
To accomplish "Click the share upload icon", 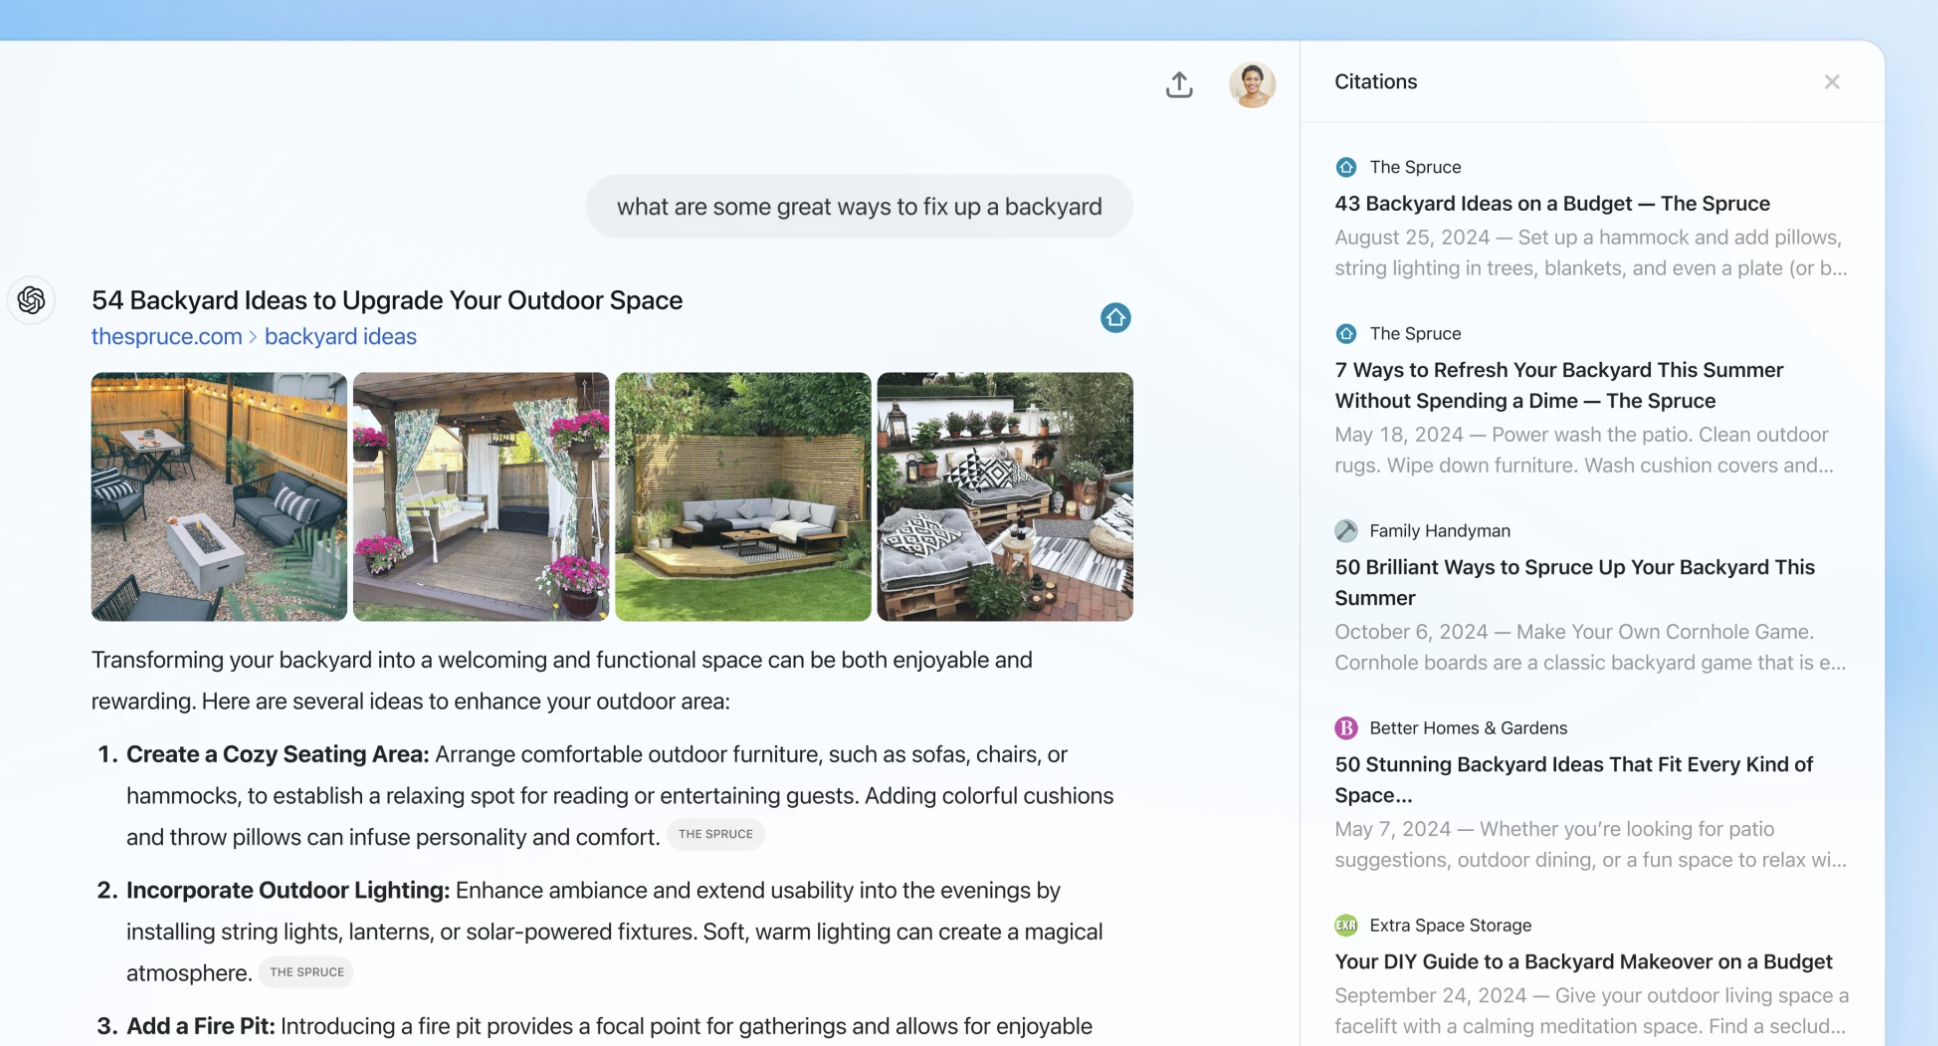I will (1179, 85).
